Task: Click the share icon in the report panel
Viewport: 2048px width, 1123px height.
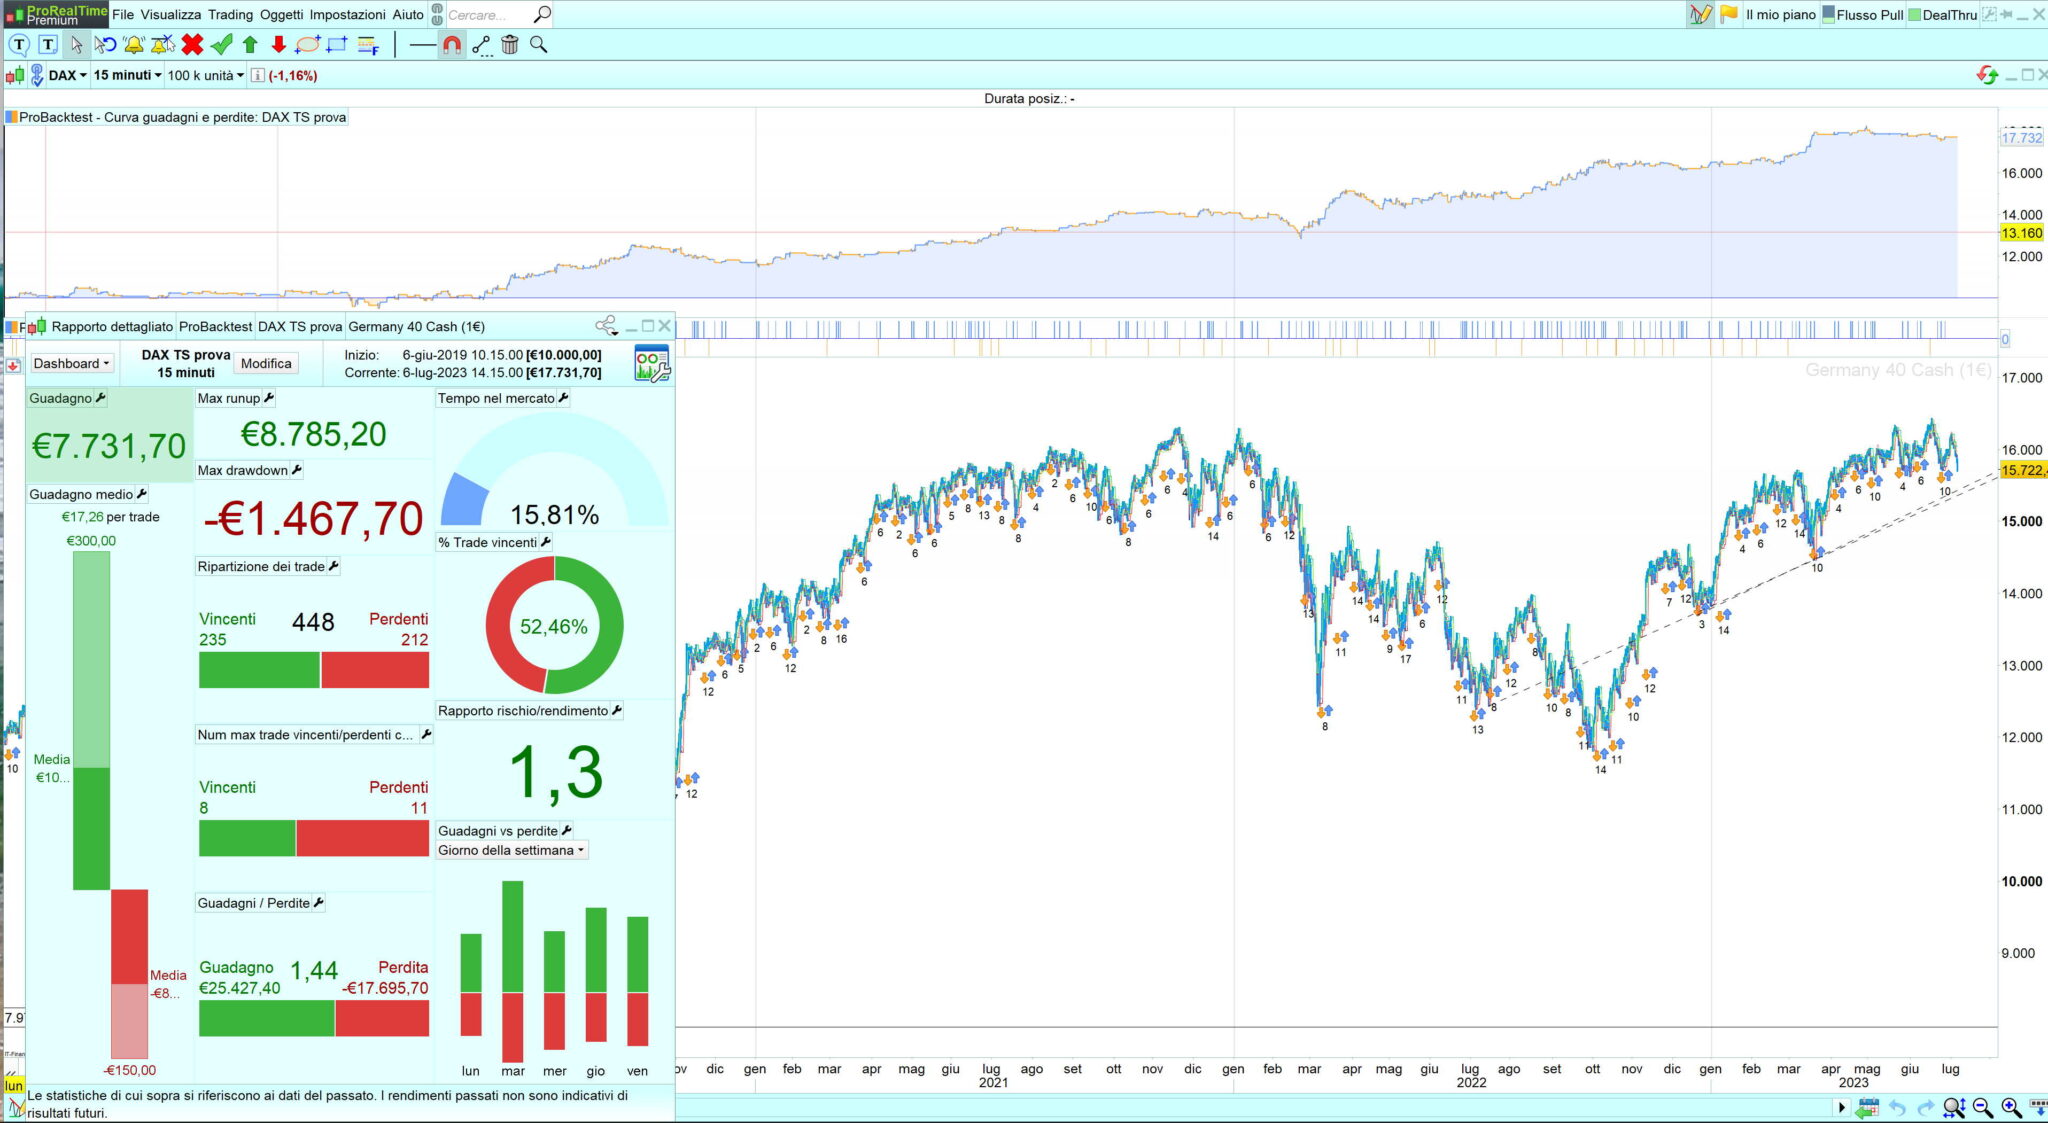Action: coord(605,326)
